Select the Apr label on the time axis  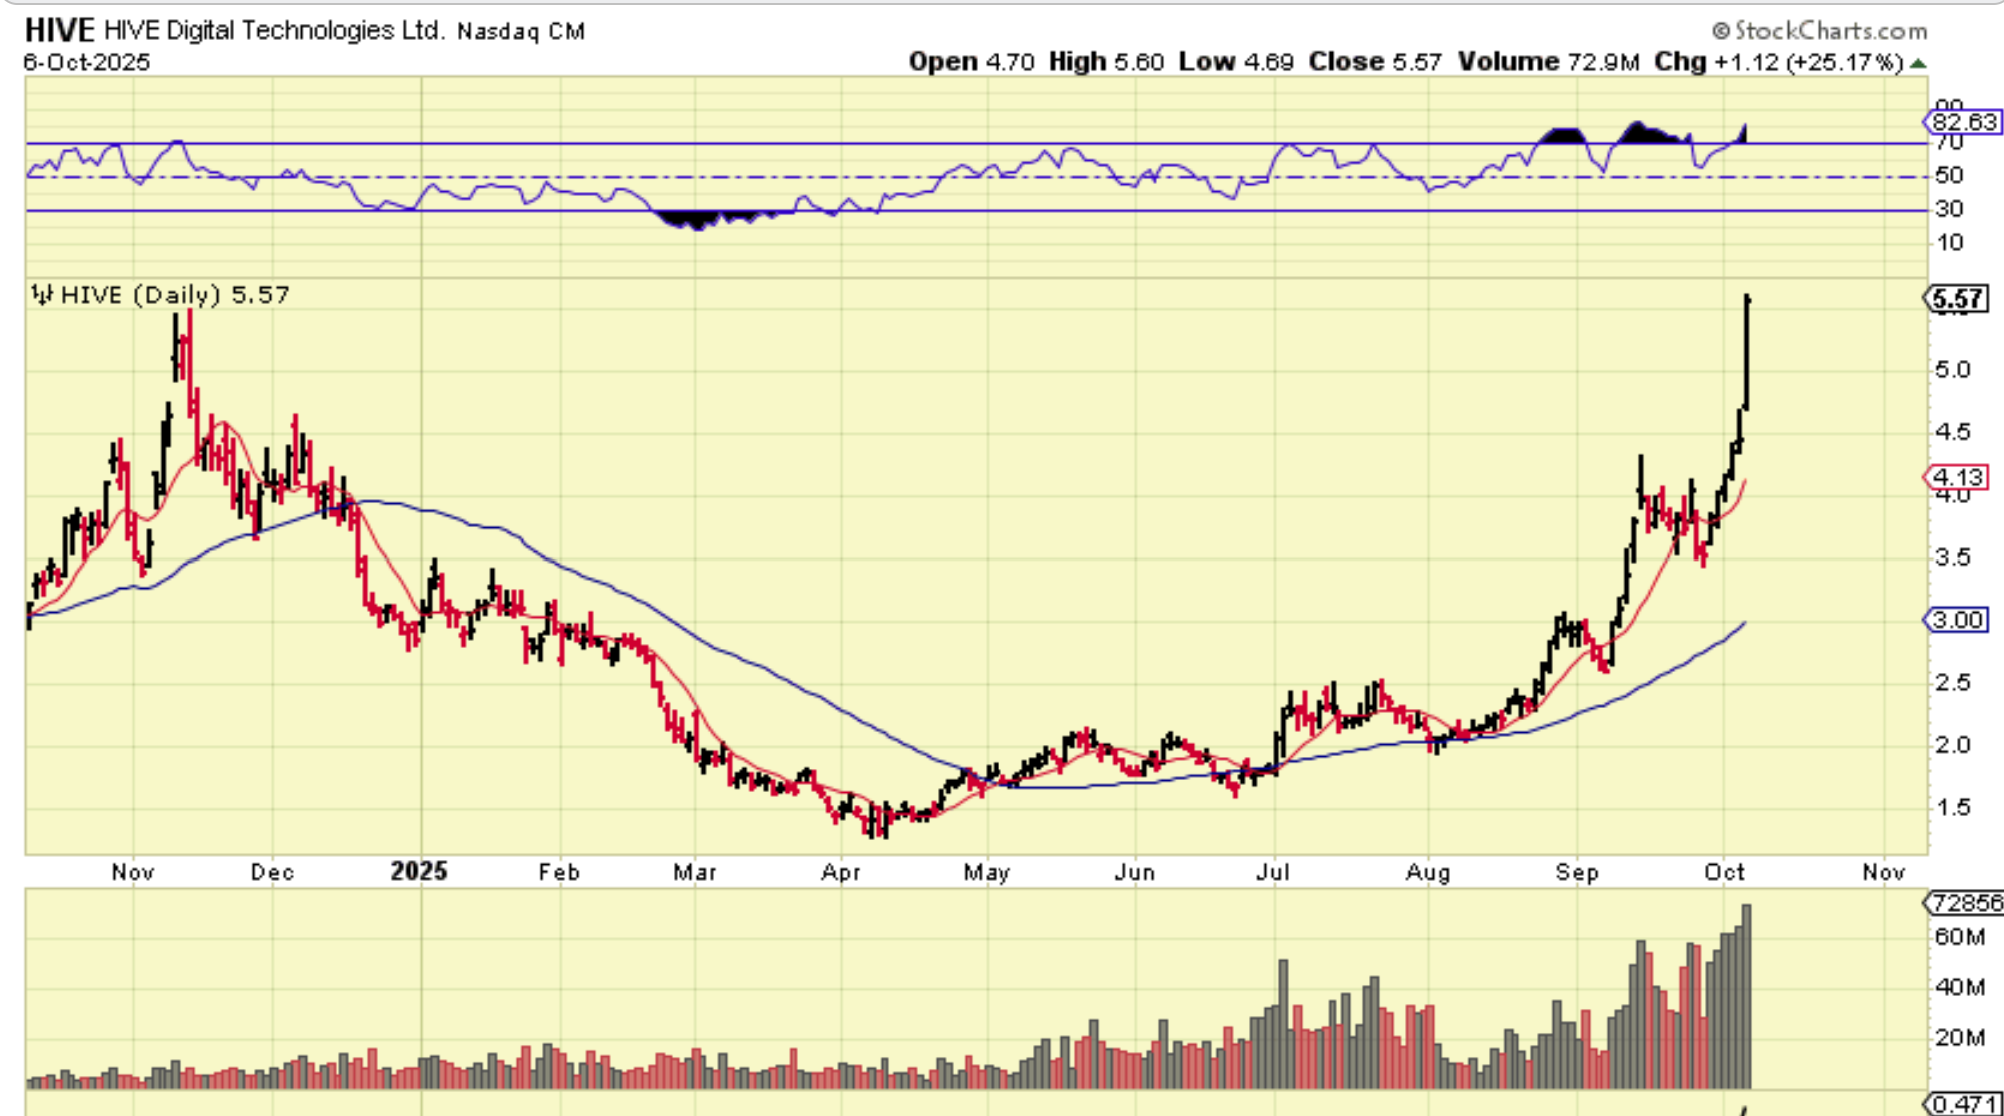coord(840,872)
